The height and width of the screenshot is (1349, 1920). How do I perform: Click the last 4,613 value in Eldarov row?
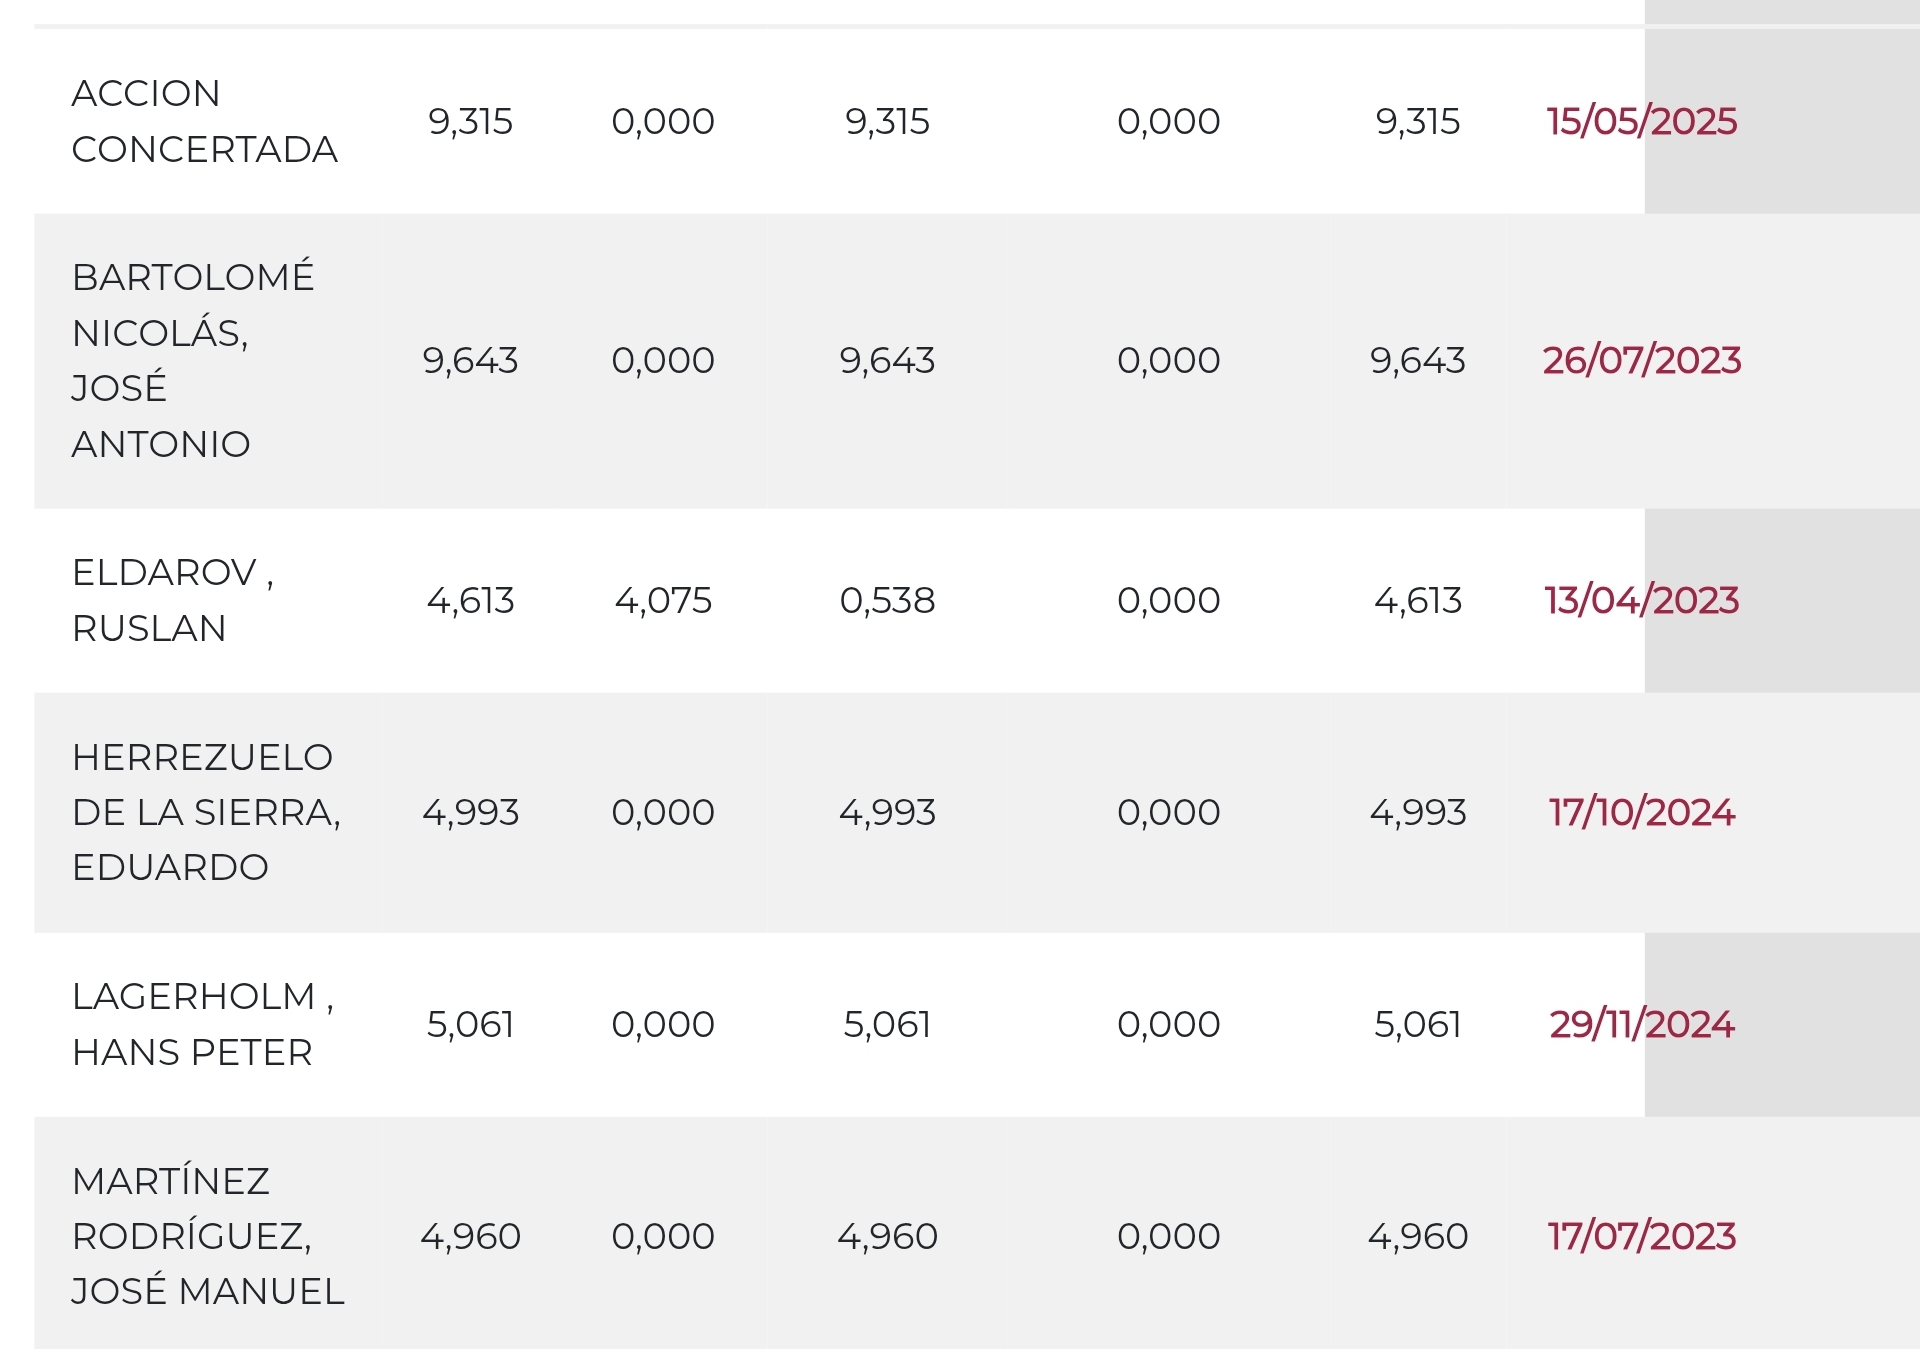pyautogui.click(x=1418, y=600)
